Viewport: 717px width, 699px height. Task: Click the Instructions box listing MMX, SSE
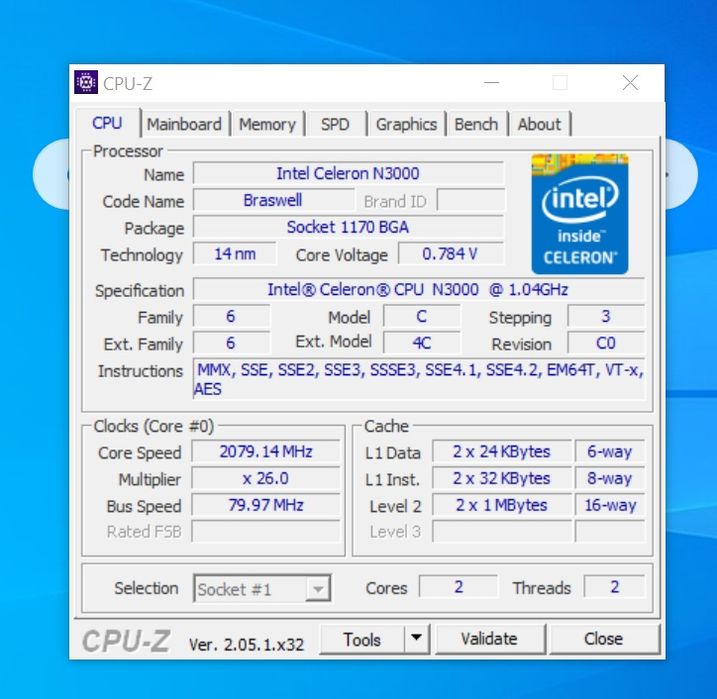click(418, 379)
